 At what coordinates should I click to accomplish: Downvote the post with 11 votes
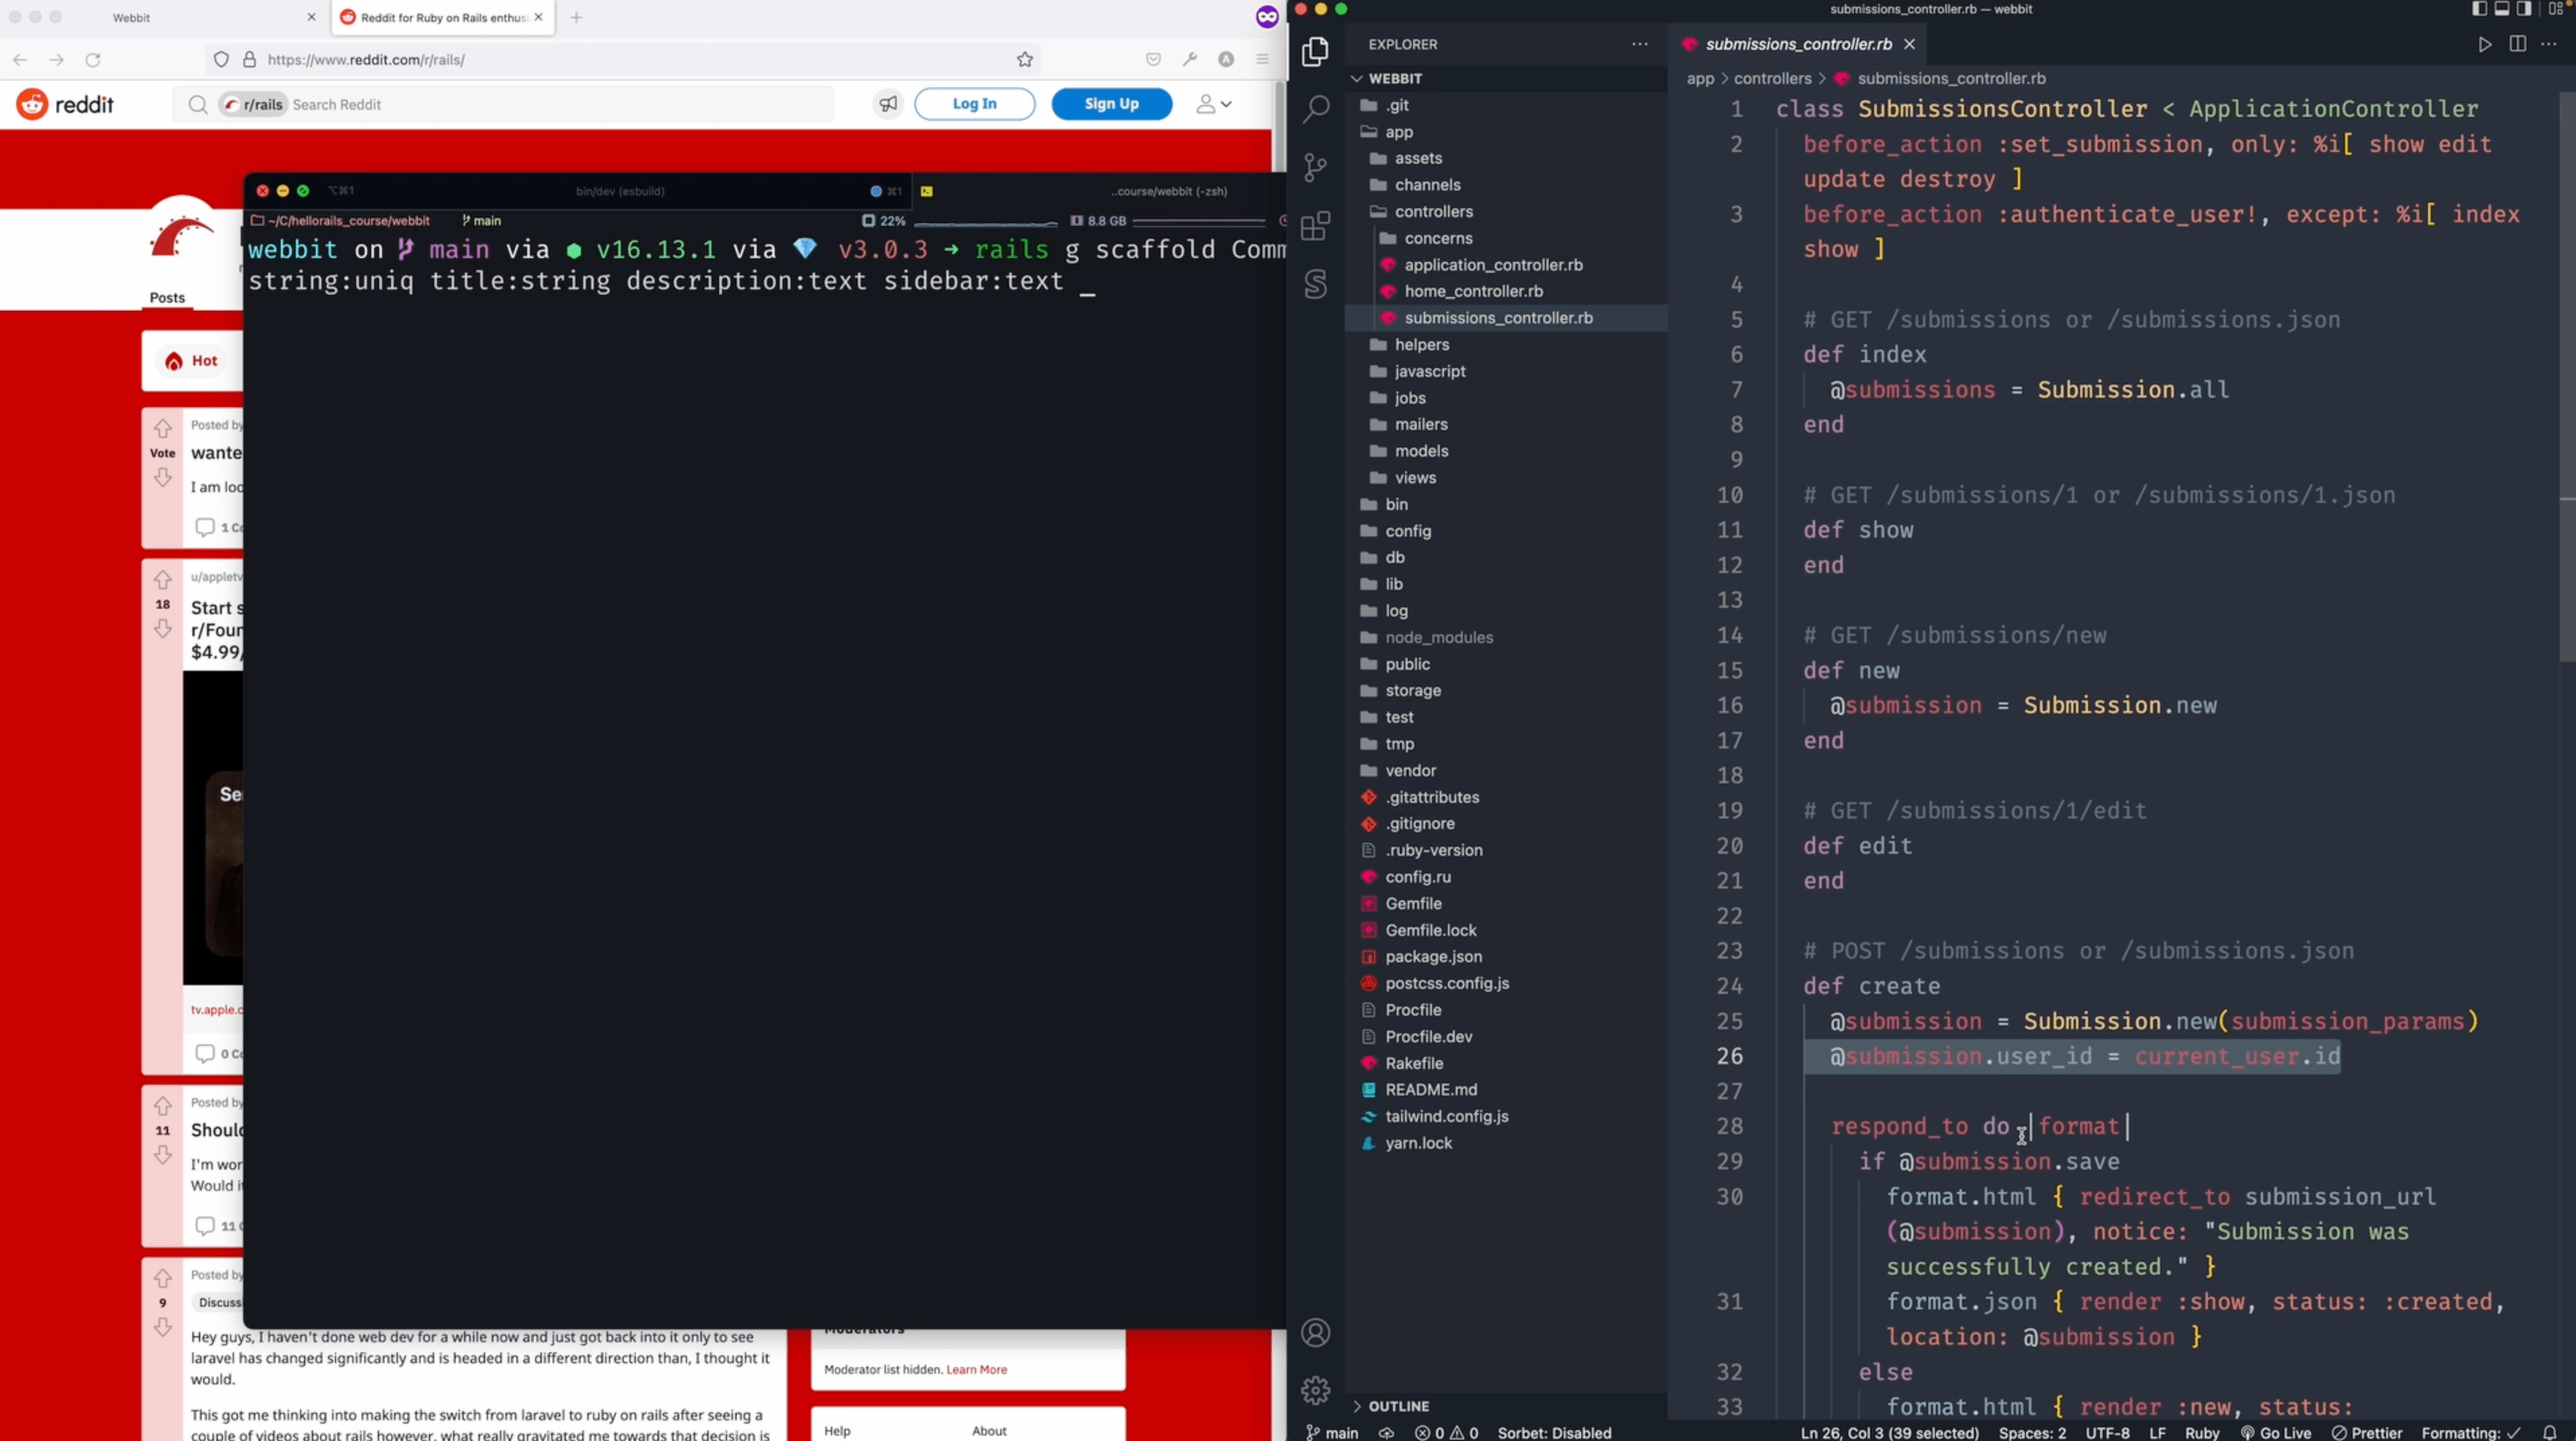(x=163, y=1155)
